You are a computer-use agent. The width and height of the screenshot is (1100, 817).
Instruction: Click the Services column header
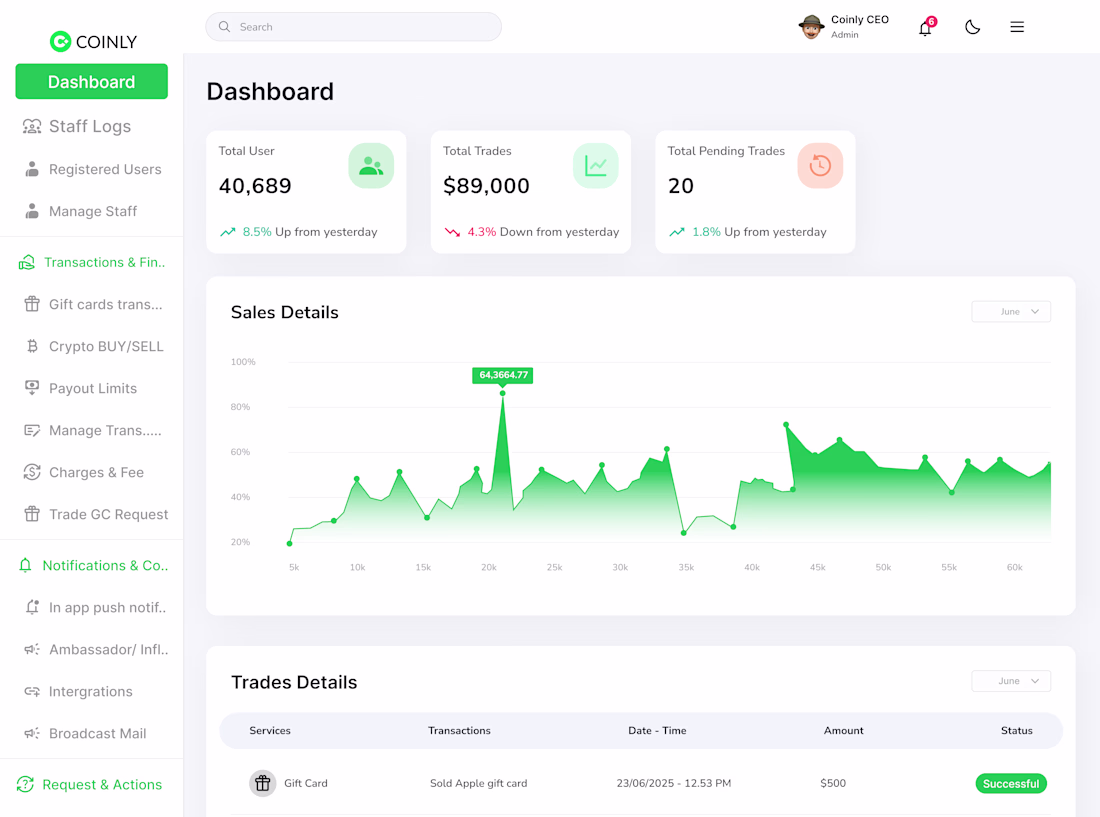(x=269, y=730)
